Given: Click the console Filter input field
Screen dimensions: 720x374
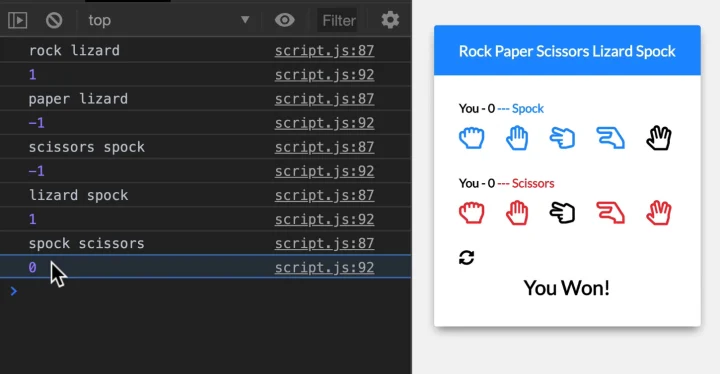Looking at the screenshot, I should (x=339, y=20).
